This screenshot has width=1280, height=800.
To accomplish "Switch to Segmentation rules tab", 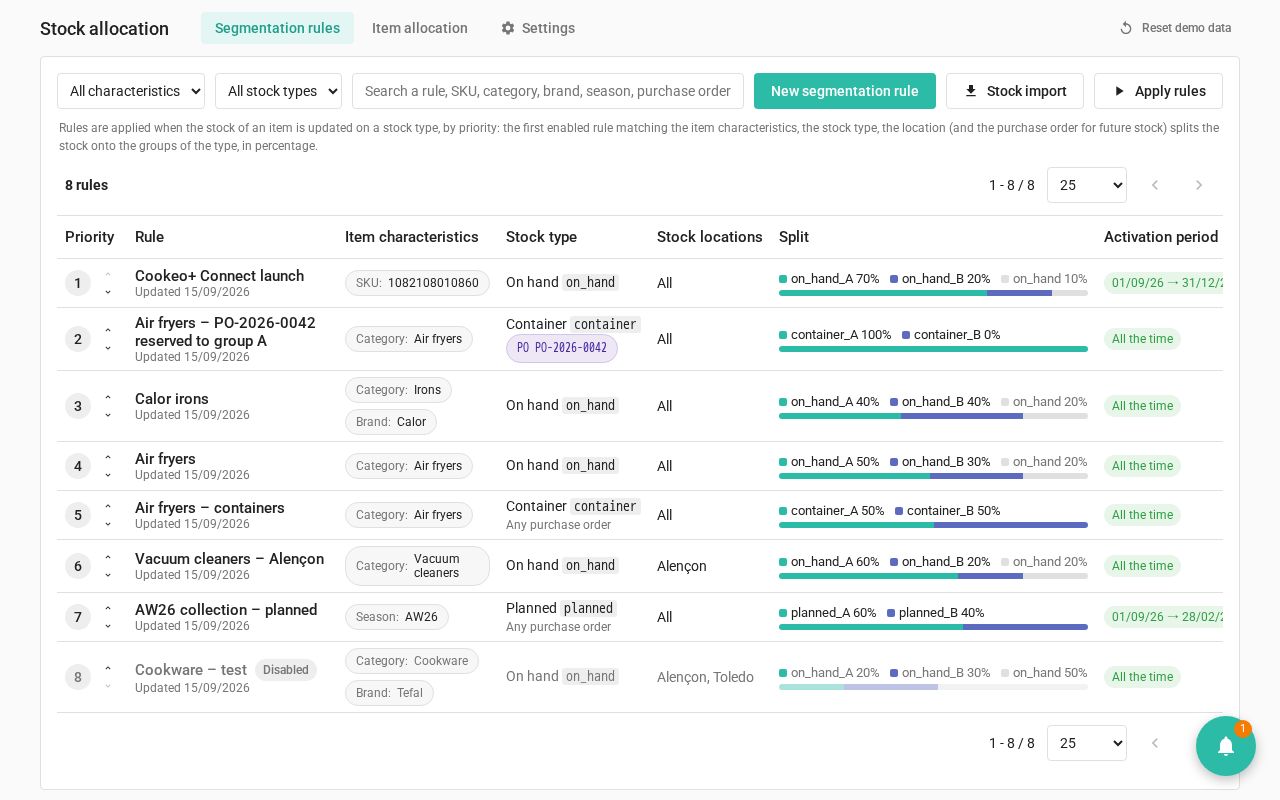I will pyautogui.click(x=277, y=28).
